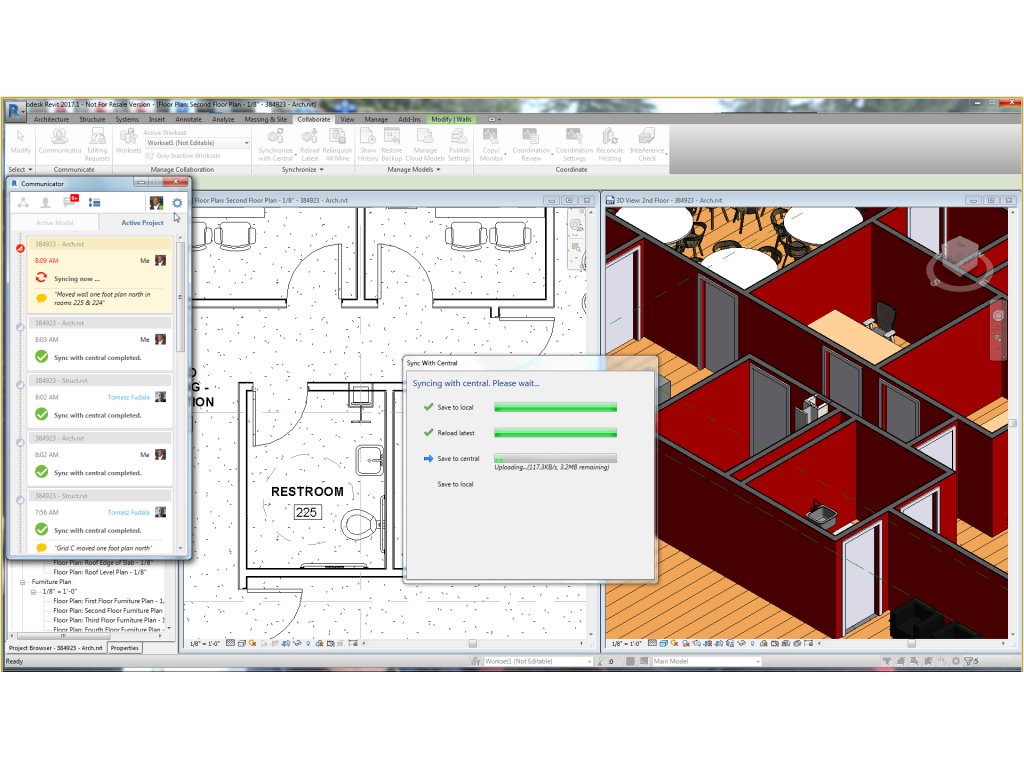This screenshot has height=768, width=1024.
Task: Open the Communicator settings gear
Action: (x=177, y=203)
